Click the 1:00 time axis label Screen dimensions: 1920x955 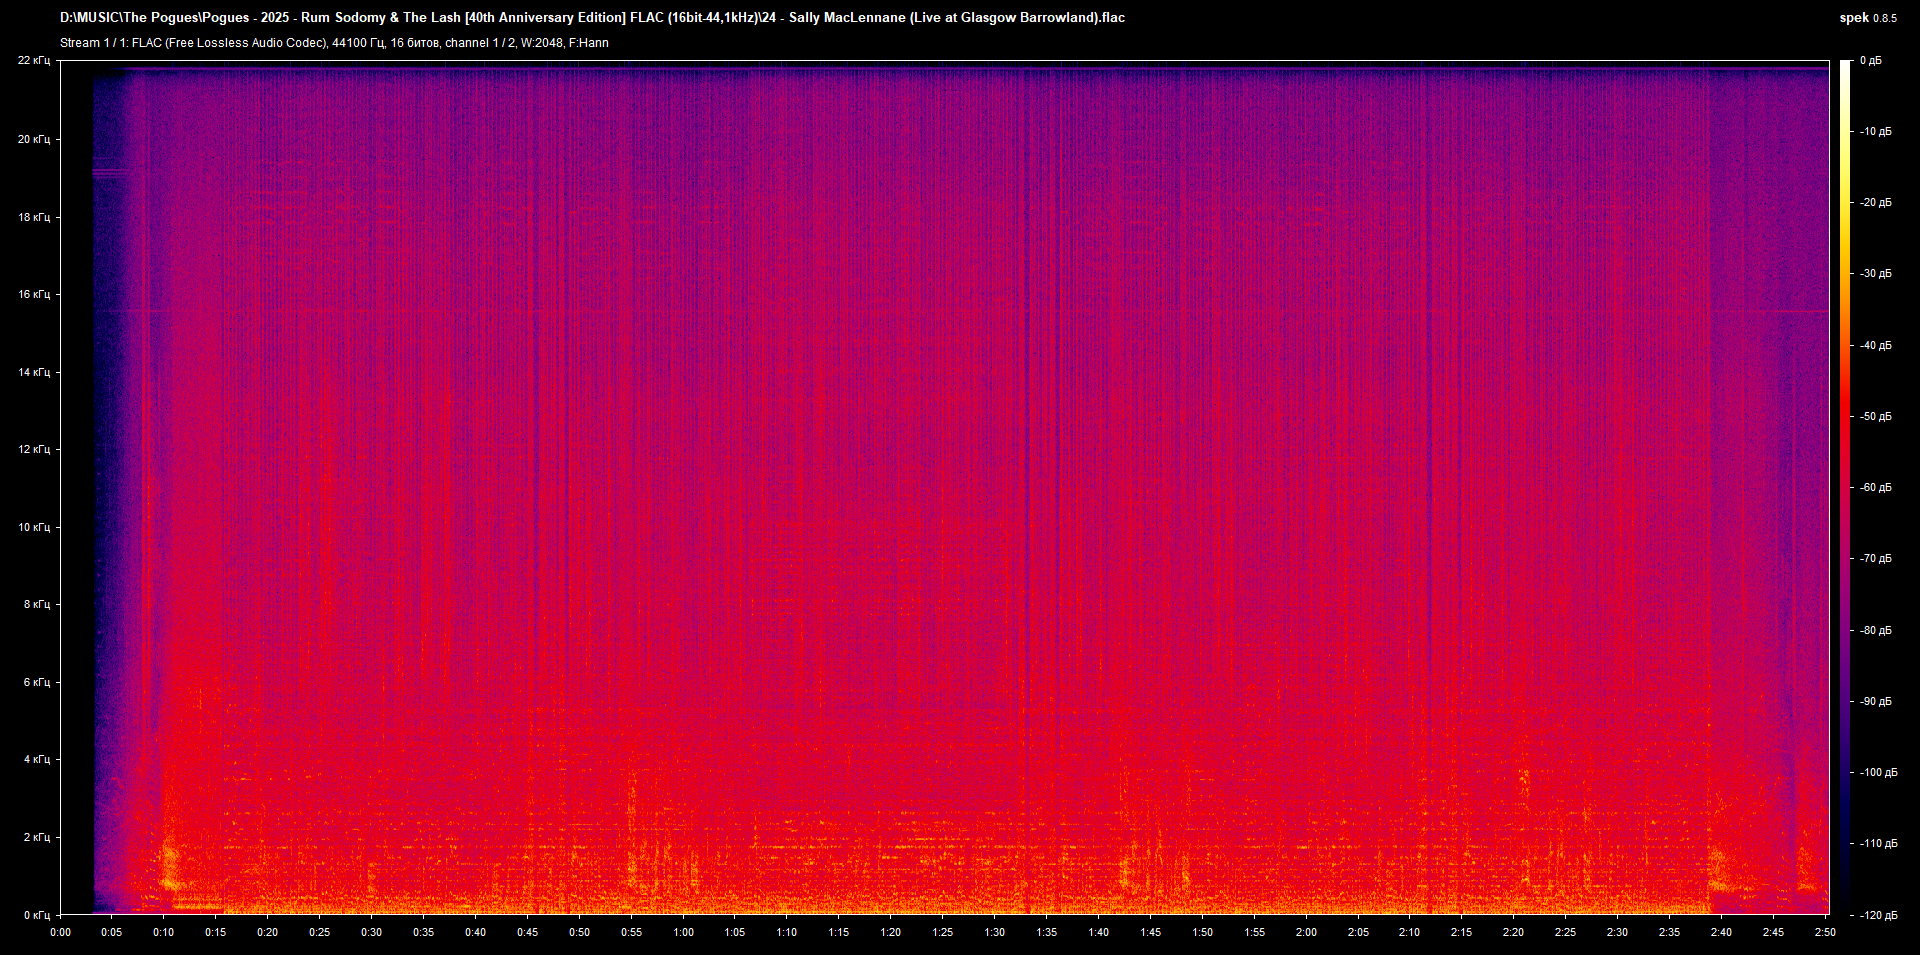683,932
